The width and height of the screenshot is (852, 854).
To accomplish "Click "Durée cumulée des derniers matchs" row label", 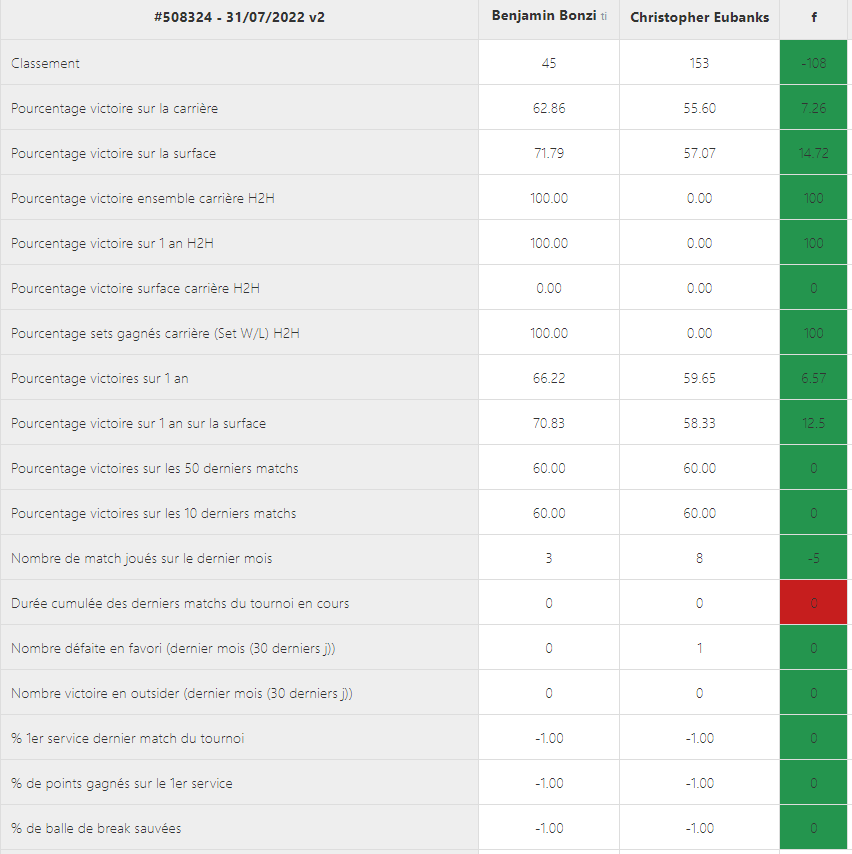I will click(180, 603).
